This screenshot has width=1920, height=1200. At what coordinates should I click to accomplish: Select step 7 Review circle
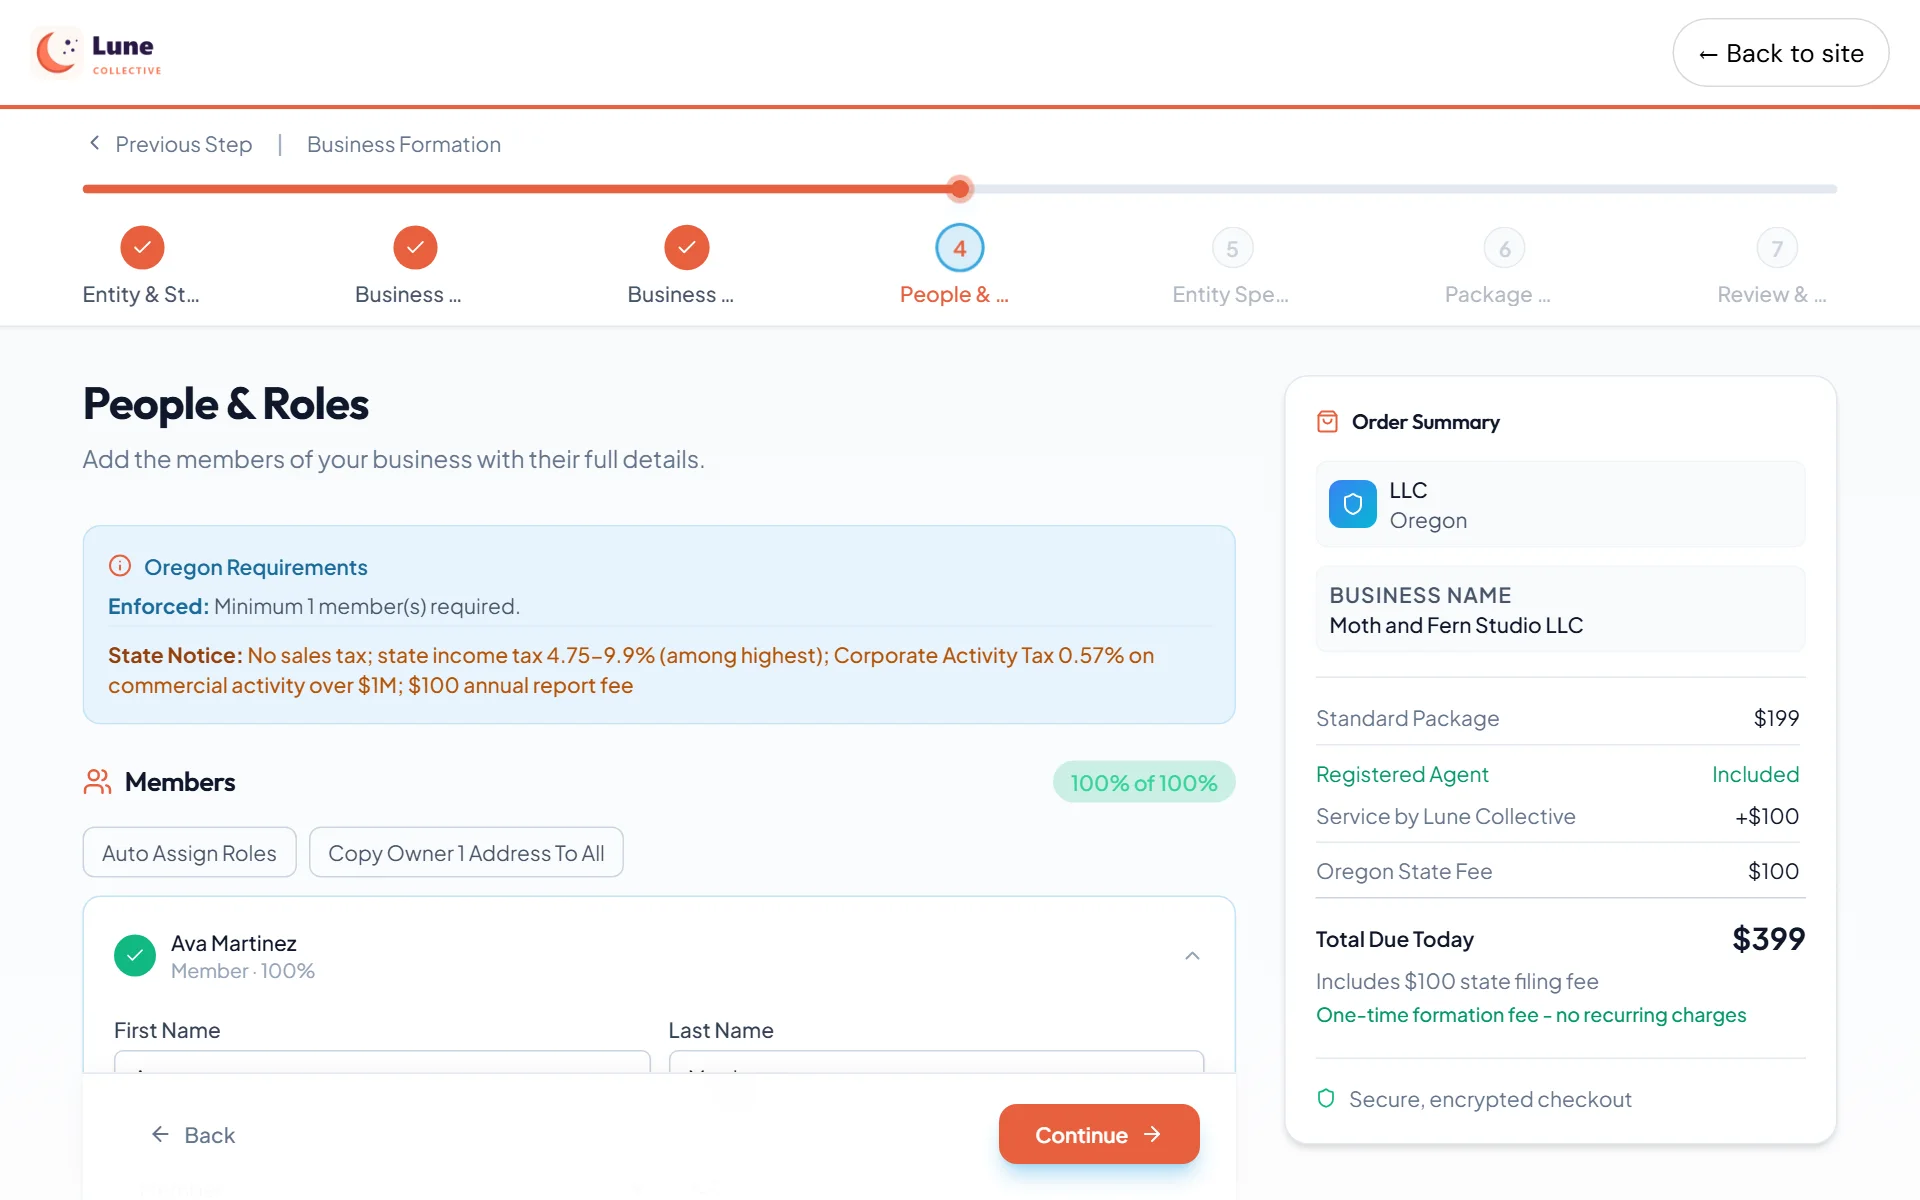coord(1777,248)
